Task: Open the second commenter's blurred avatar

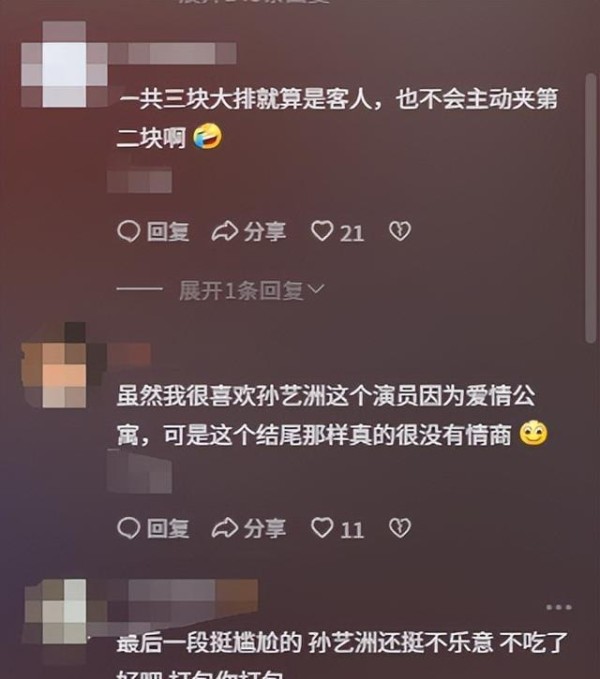Action: click(64, 365)
